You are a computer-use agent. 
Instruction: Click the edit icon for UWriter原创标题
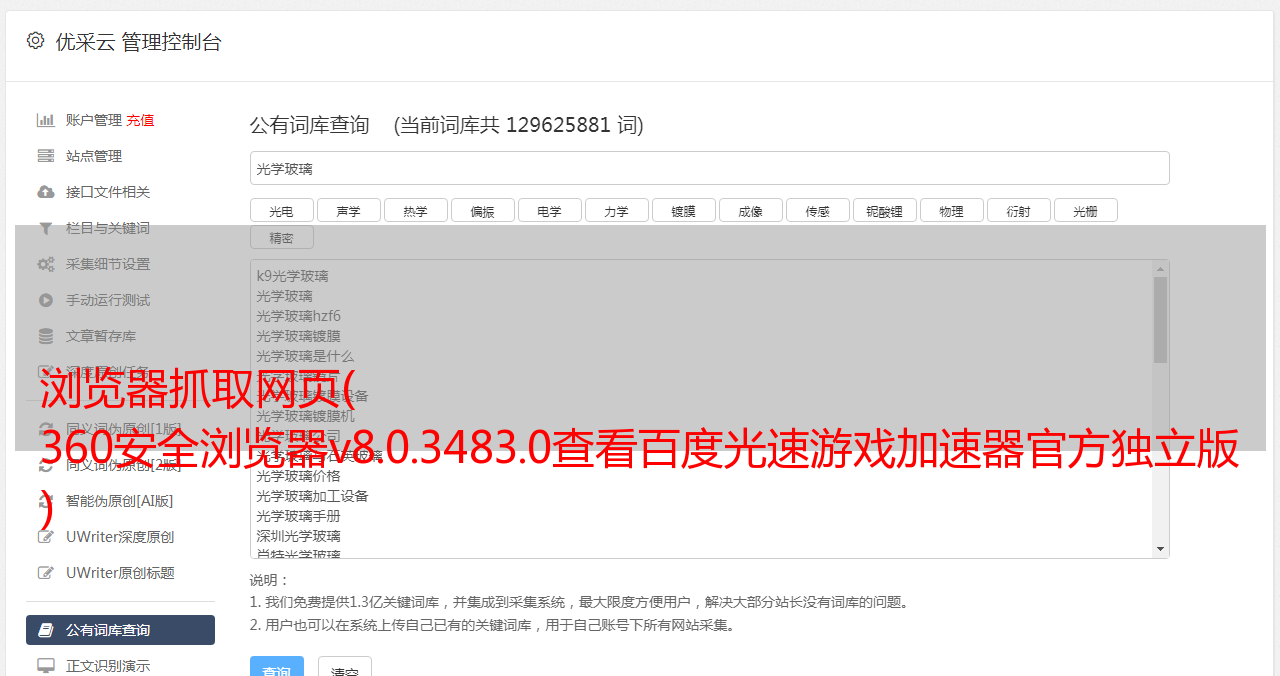[46, 573]
